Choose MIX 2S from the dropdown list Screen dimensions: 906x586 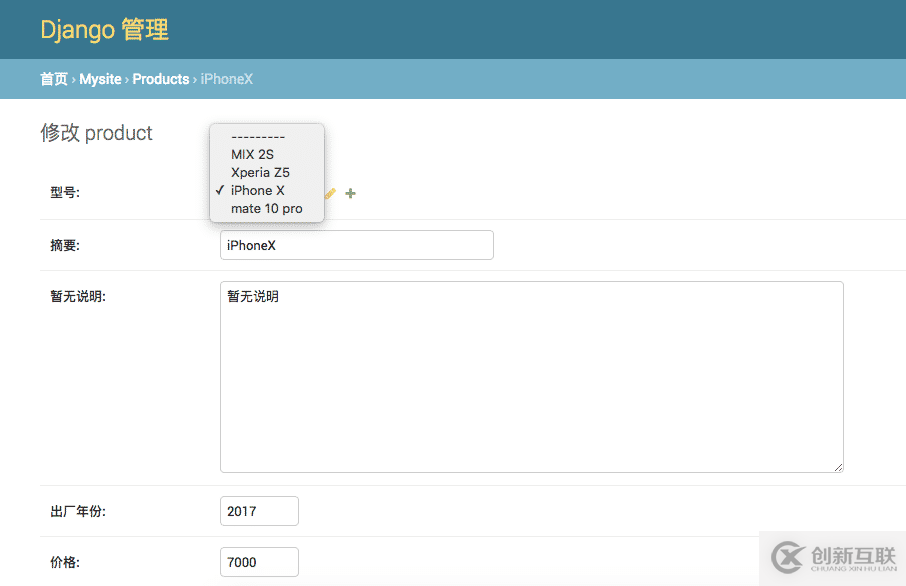(x=267, y=154)
